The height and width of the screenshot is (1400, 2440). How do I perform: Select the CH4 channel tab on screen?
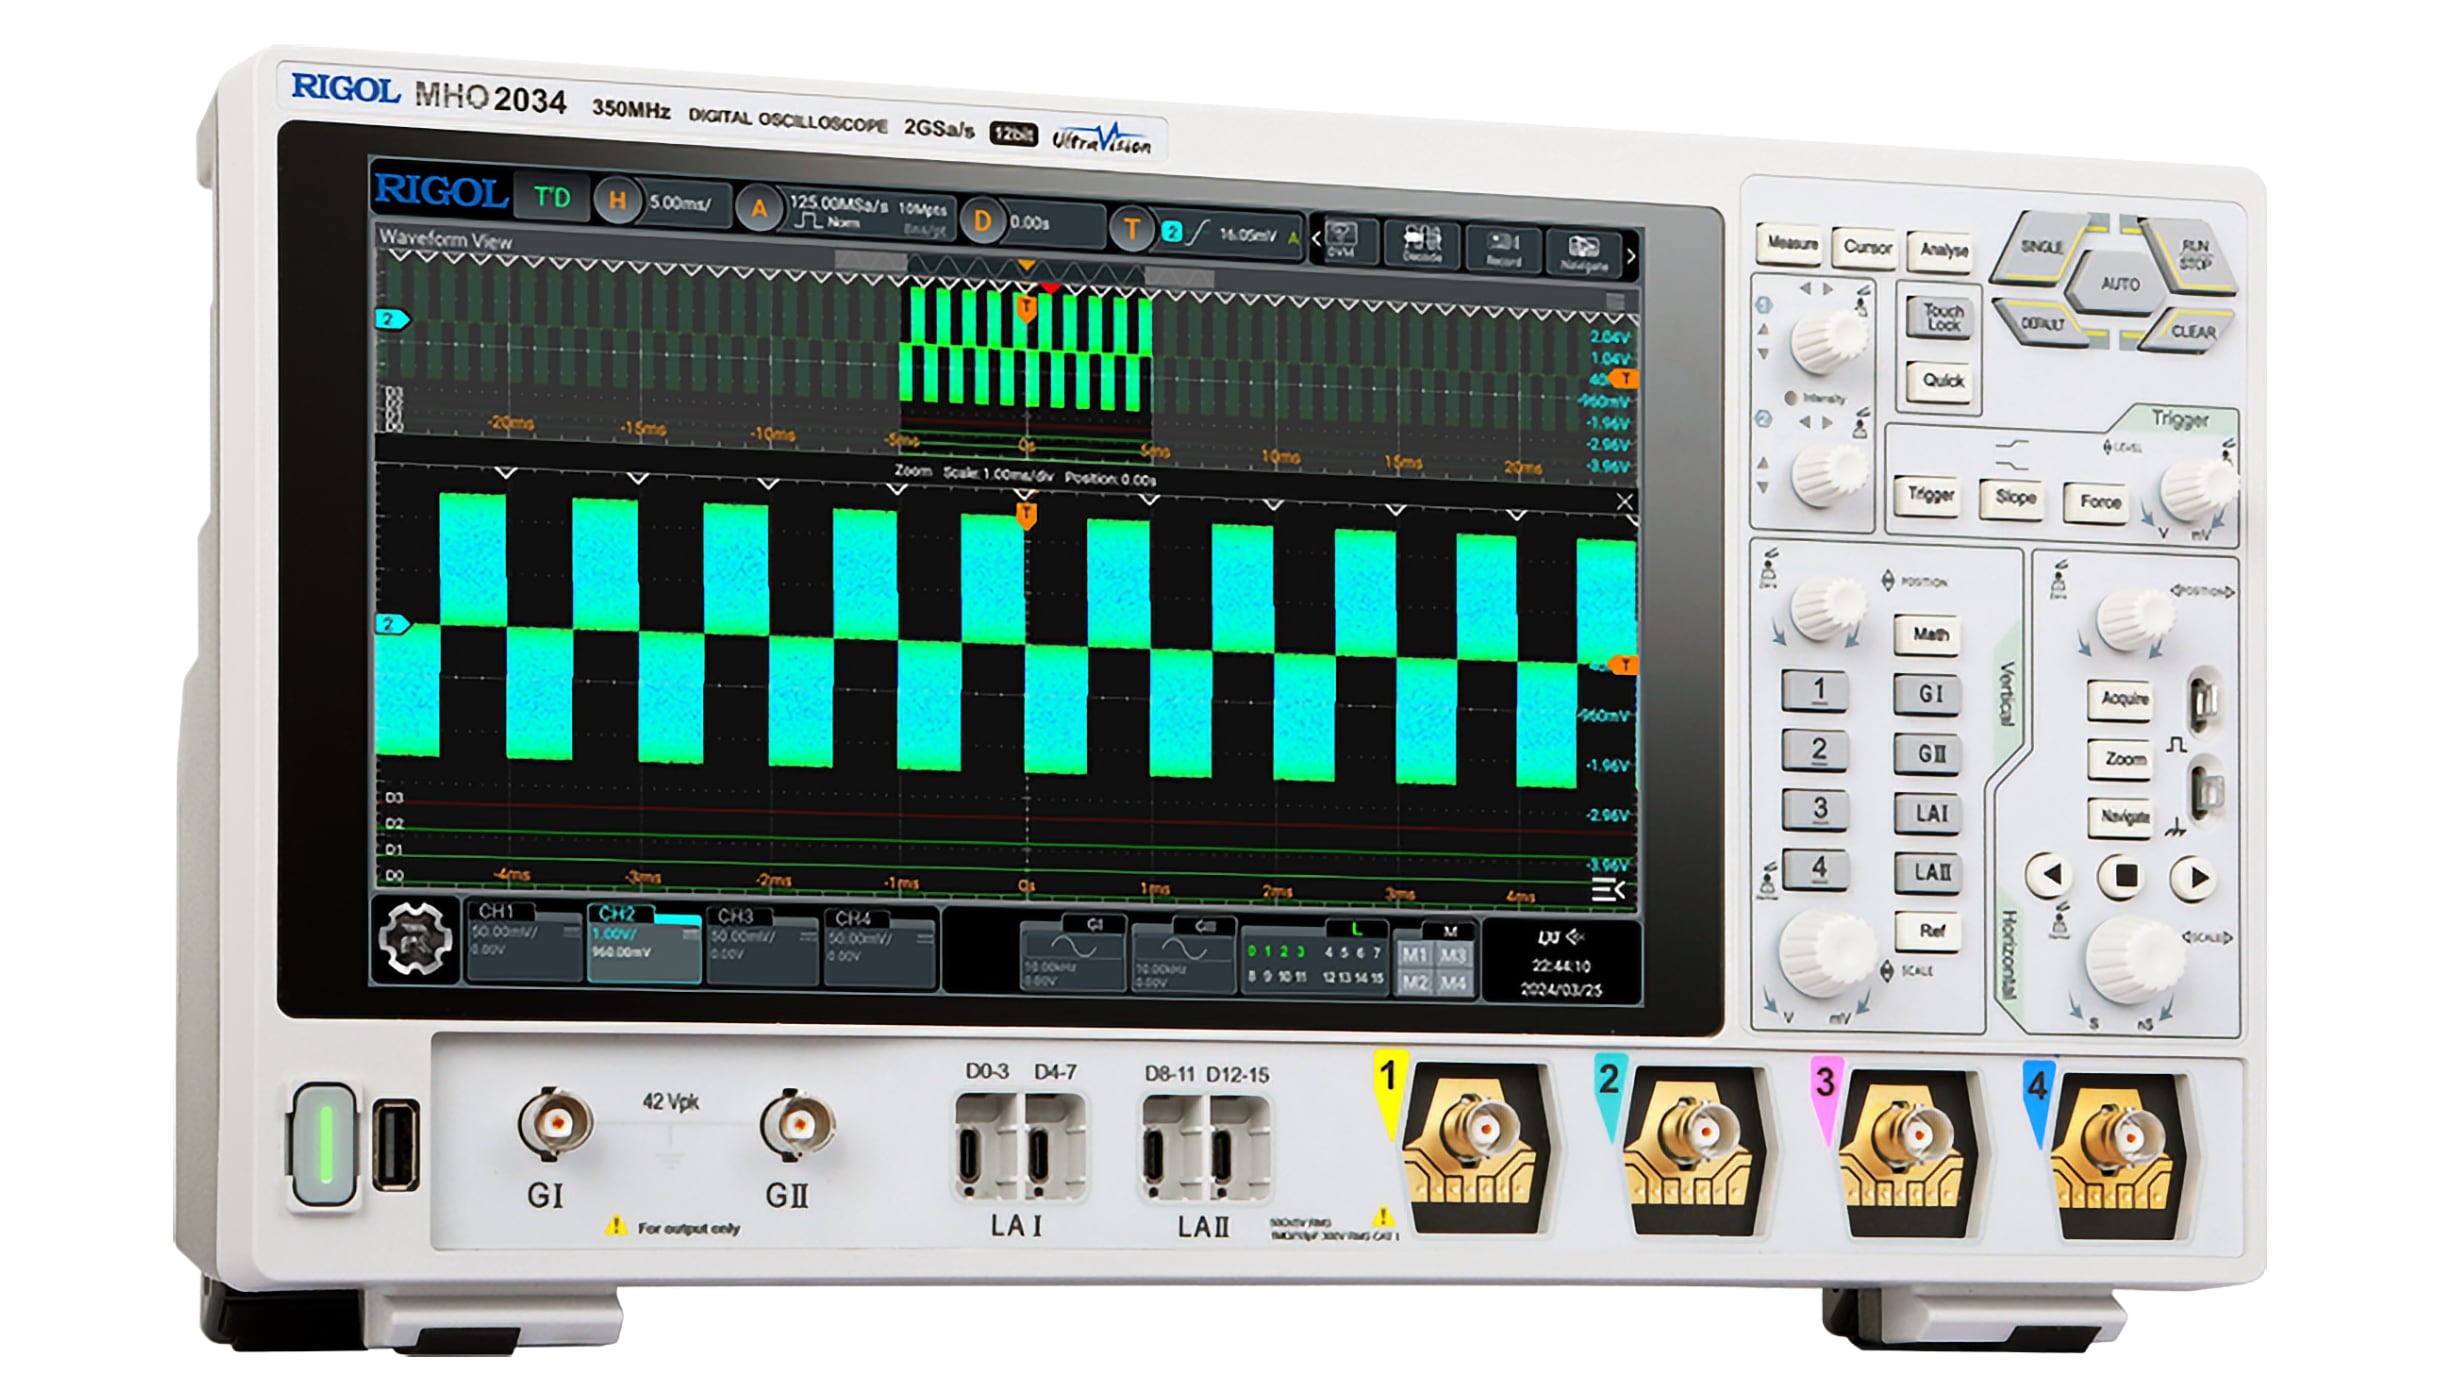point(879,949)
